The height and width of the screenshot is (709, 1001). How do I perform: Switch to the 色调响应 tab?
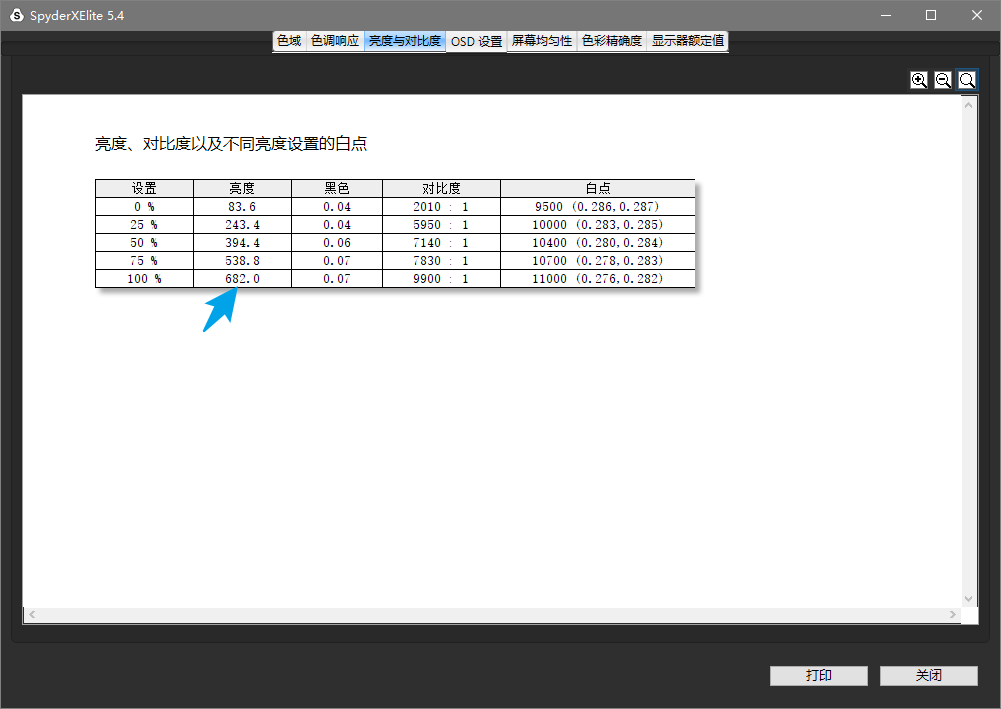tap(335, 41)
